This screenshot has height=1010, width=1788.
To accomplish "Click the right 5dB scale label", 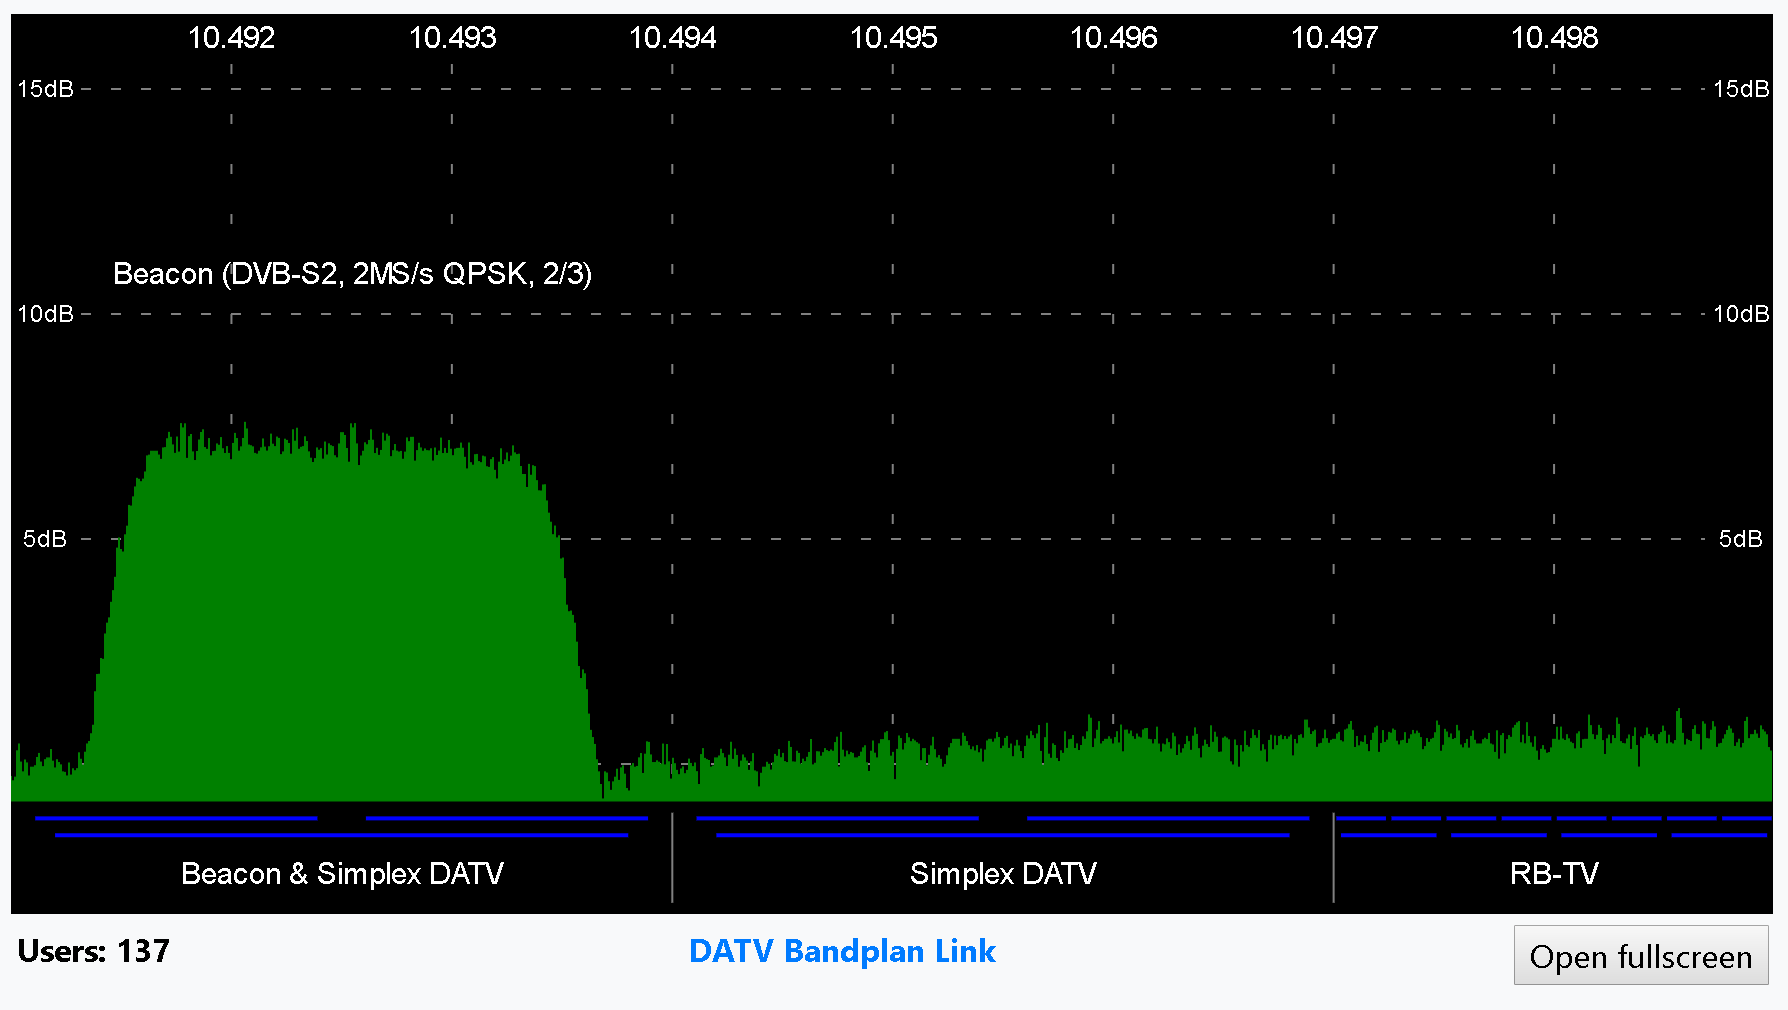I will tap(1741, 539).
